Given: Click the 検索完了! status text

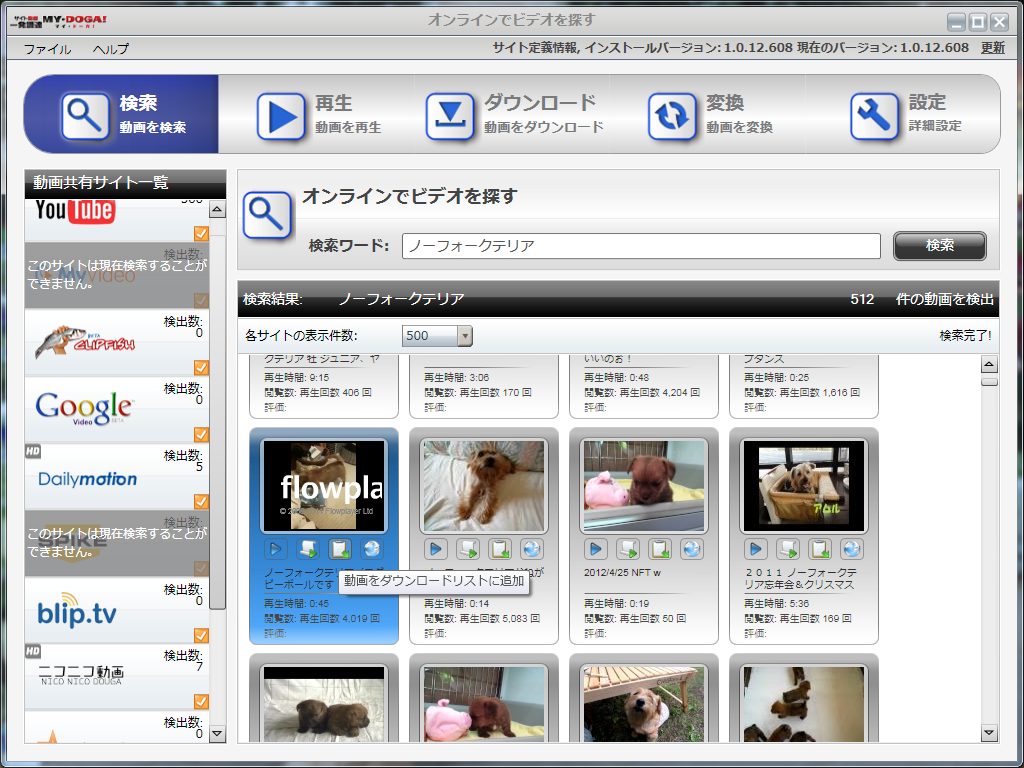Looking at the screenshot, I should 965,336.
